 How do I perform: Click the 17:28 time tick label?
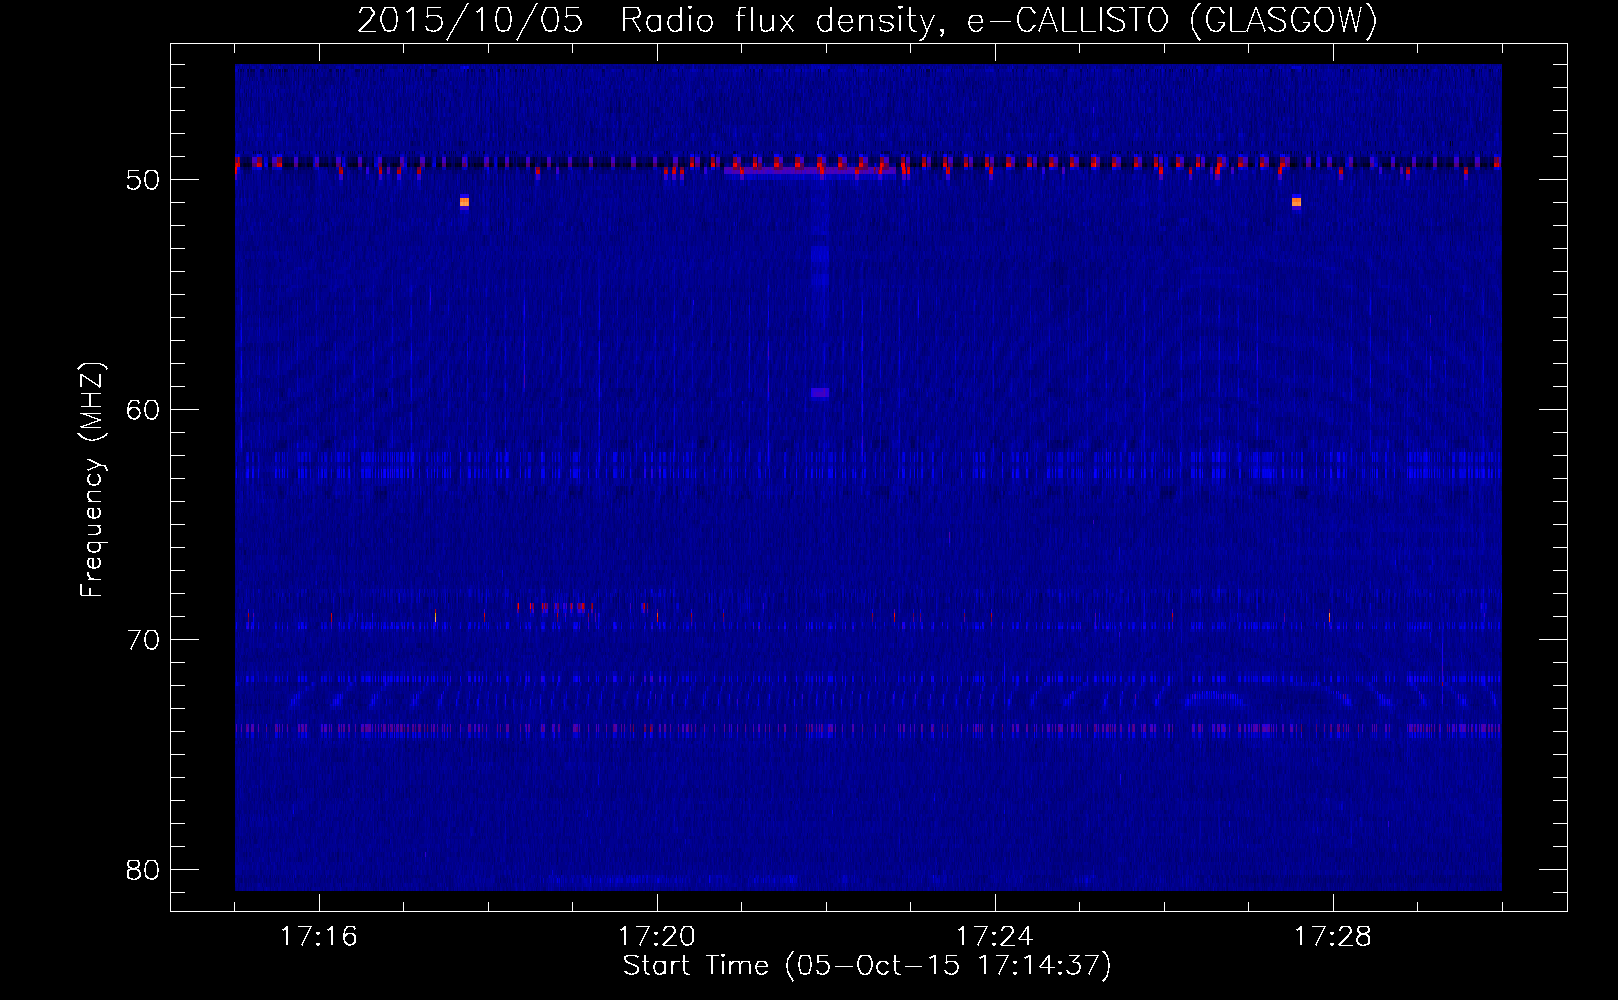(1333, 936)
